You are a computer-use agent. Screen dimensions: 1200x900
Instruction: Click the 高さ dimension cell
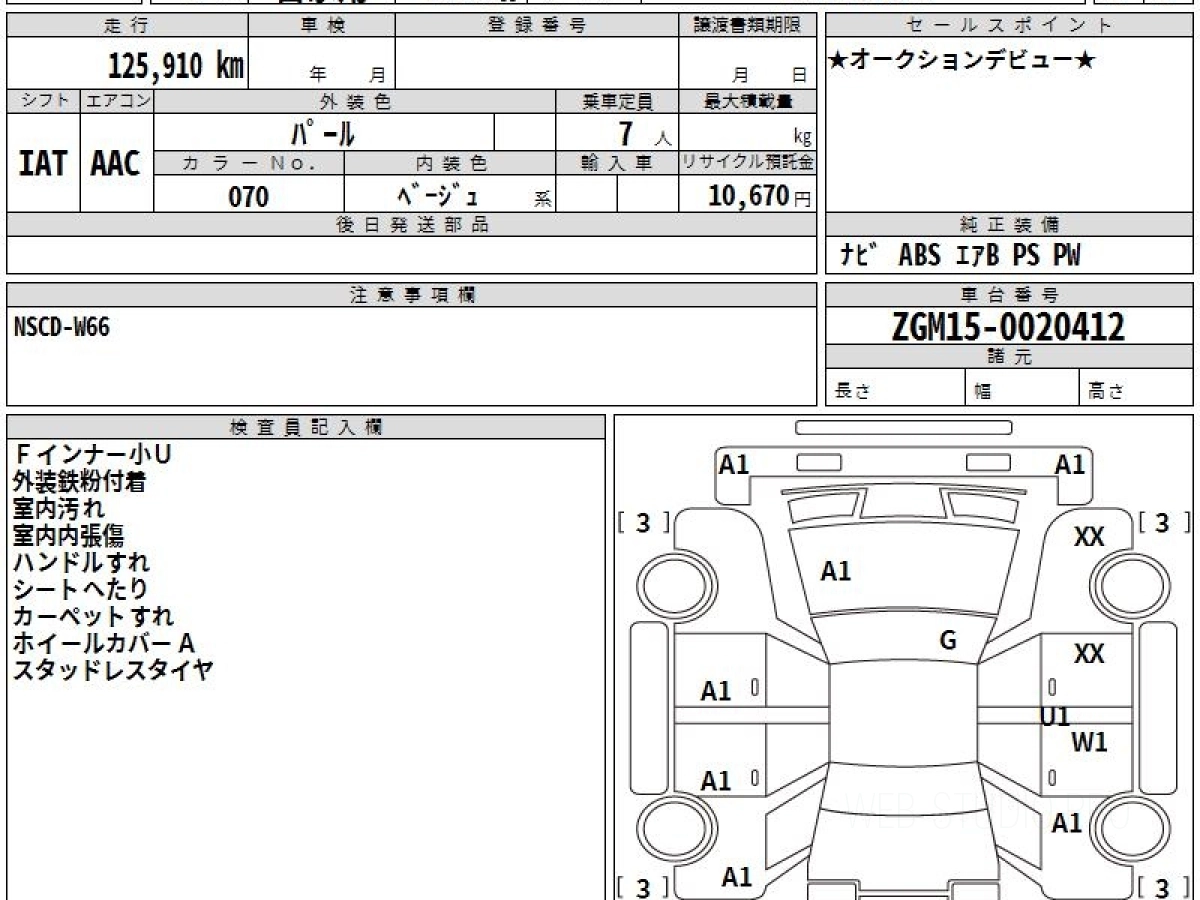tap(1137, 388)
